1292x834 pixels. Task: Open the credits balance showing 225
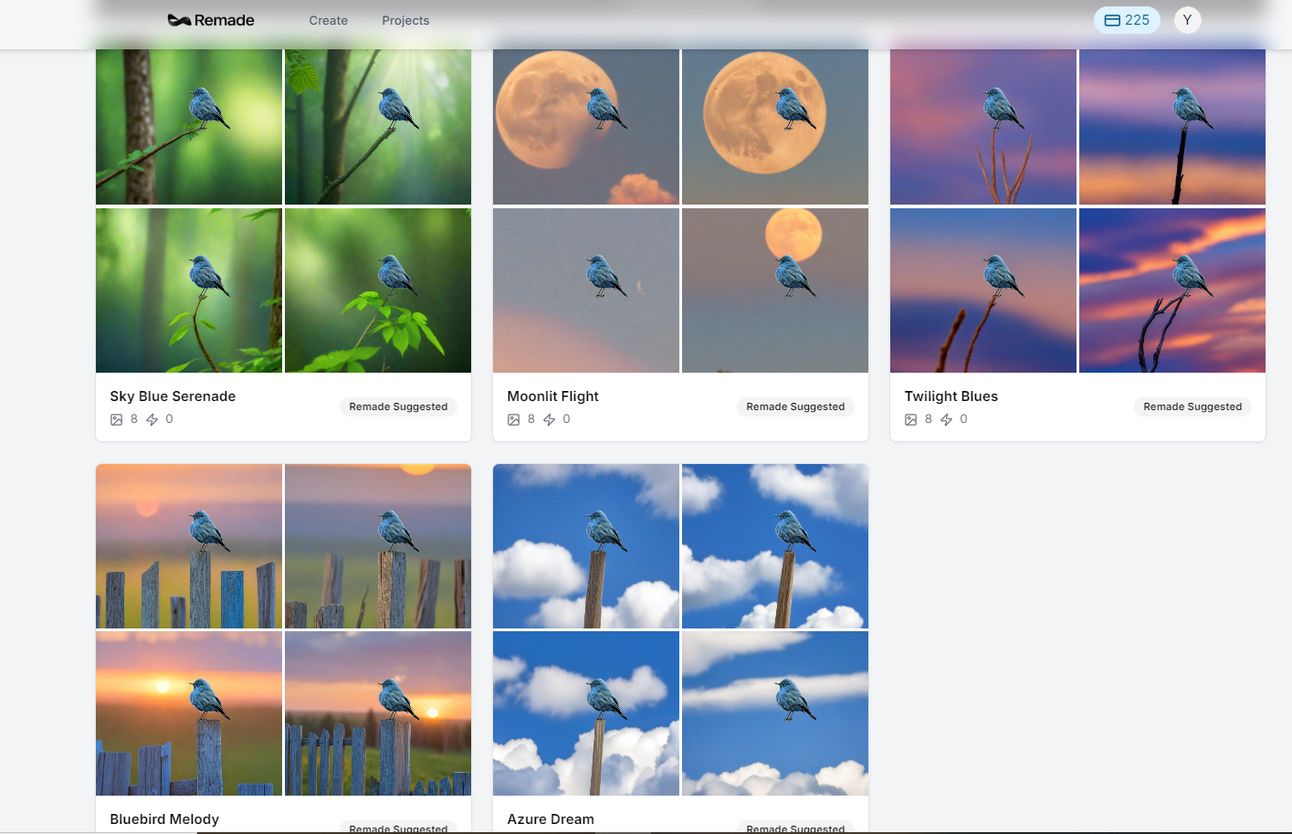coord(1127,20)
